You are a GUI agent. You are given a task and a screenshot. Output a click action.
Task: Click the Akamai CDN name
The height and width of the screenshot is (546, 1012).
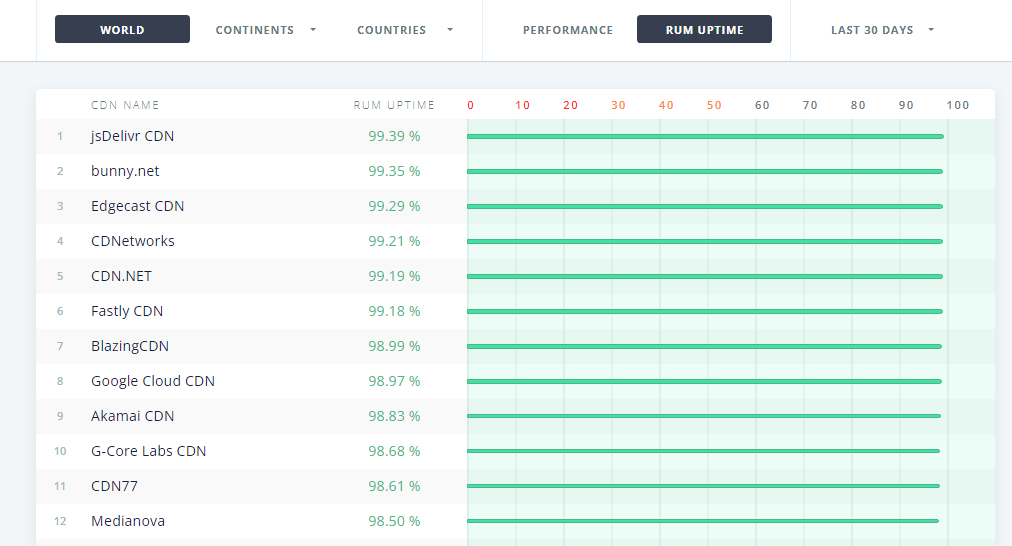tap(132, 416)
